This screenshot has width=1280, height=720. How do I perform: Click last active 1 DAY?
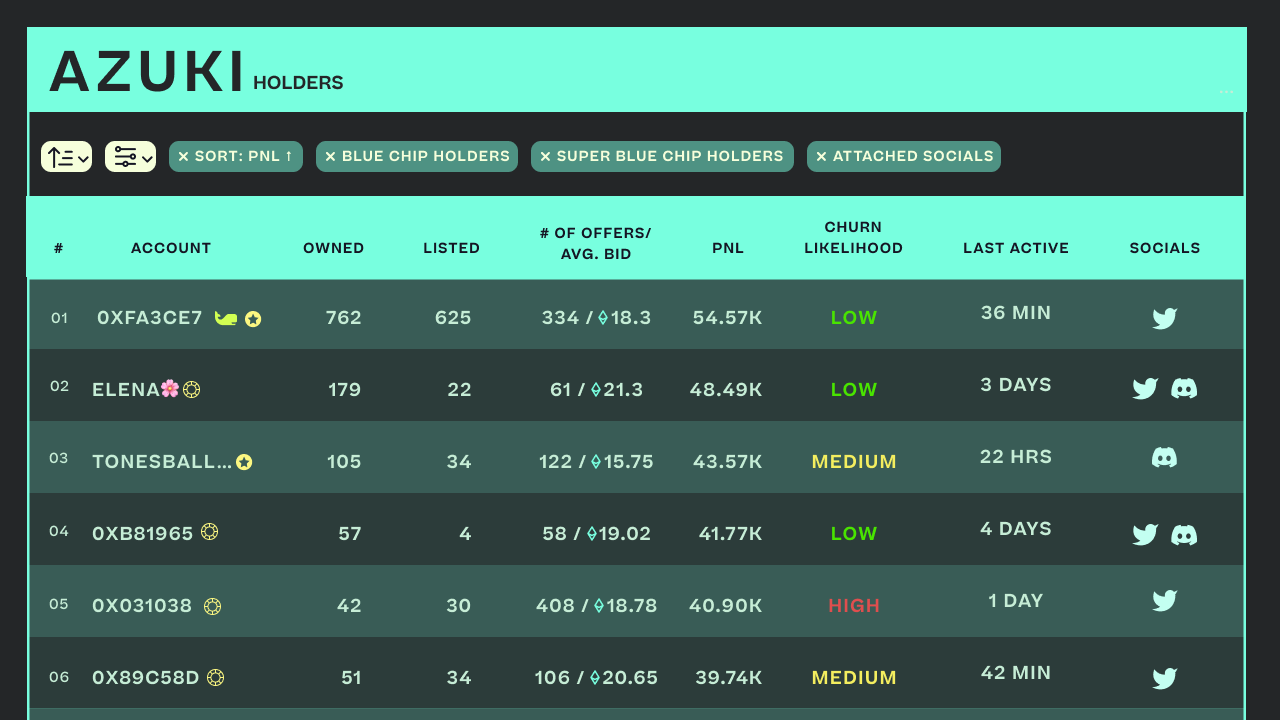point(1016,601)
